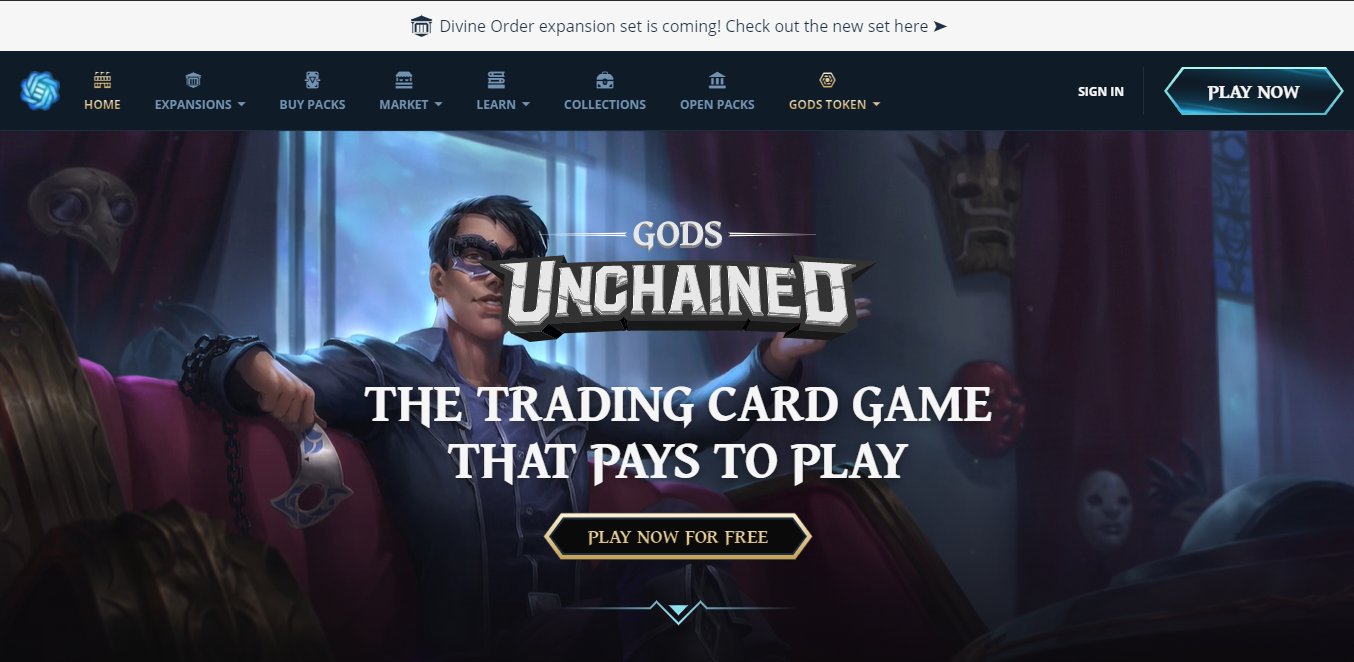The height and width of the screenshot is (662, 1354).
Task: Click the Gods Unchained swirl logo icon
Action: (x=40, y=91)
